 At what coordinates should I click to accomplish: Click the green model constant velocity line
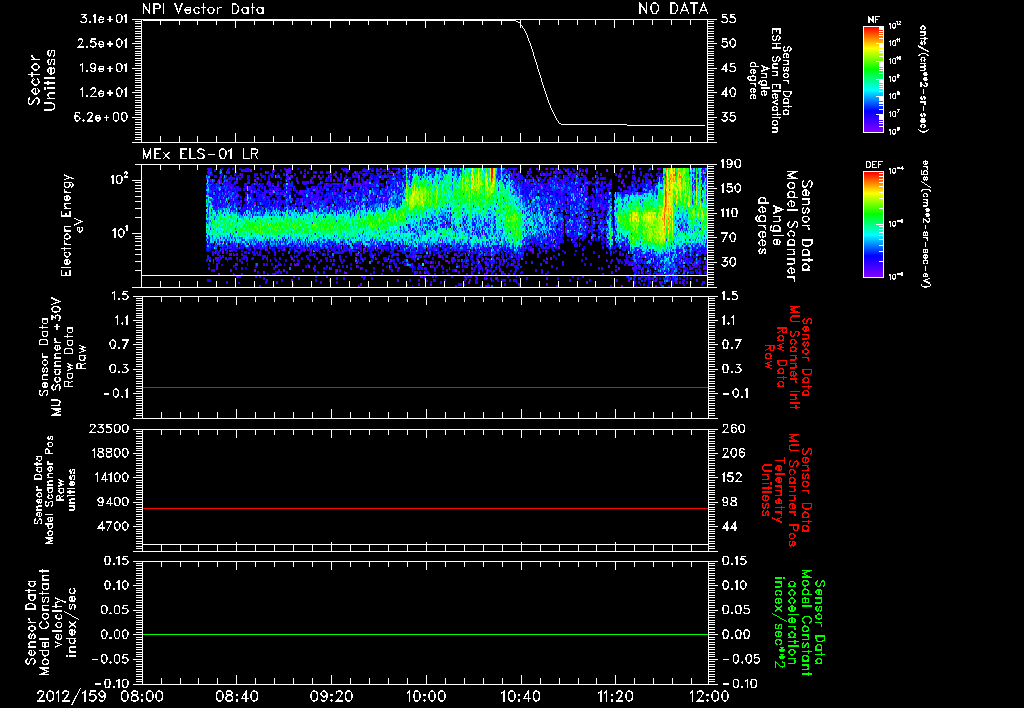(x=425, y=634)
